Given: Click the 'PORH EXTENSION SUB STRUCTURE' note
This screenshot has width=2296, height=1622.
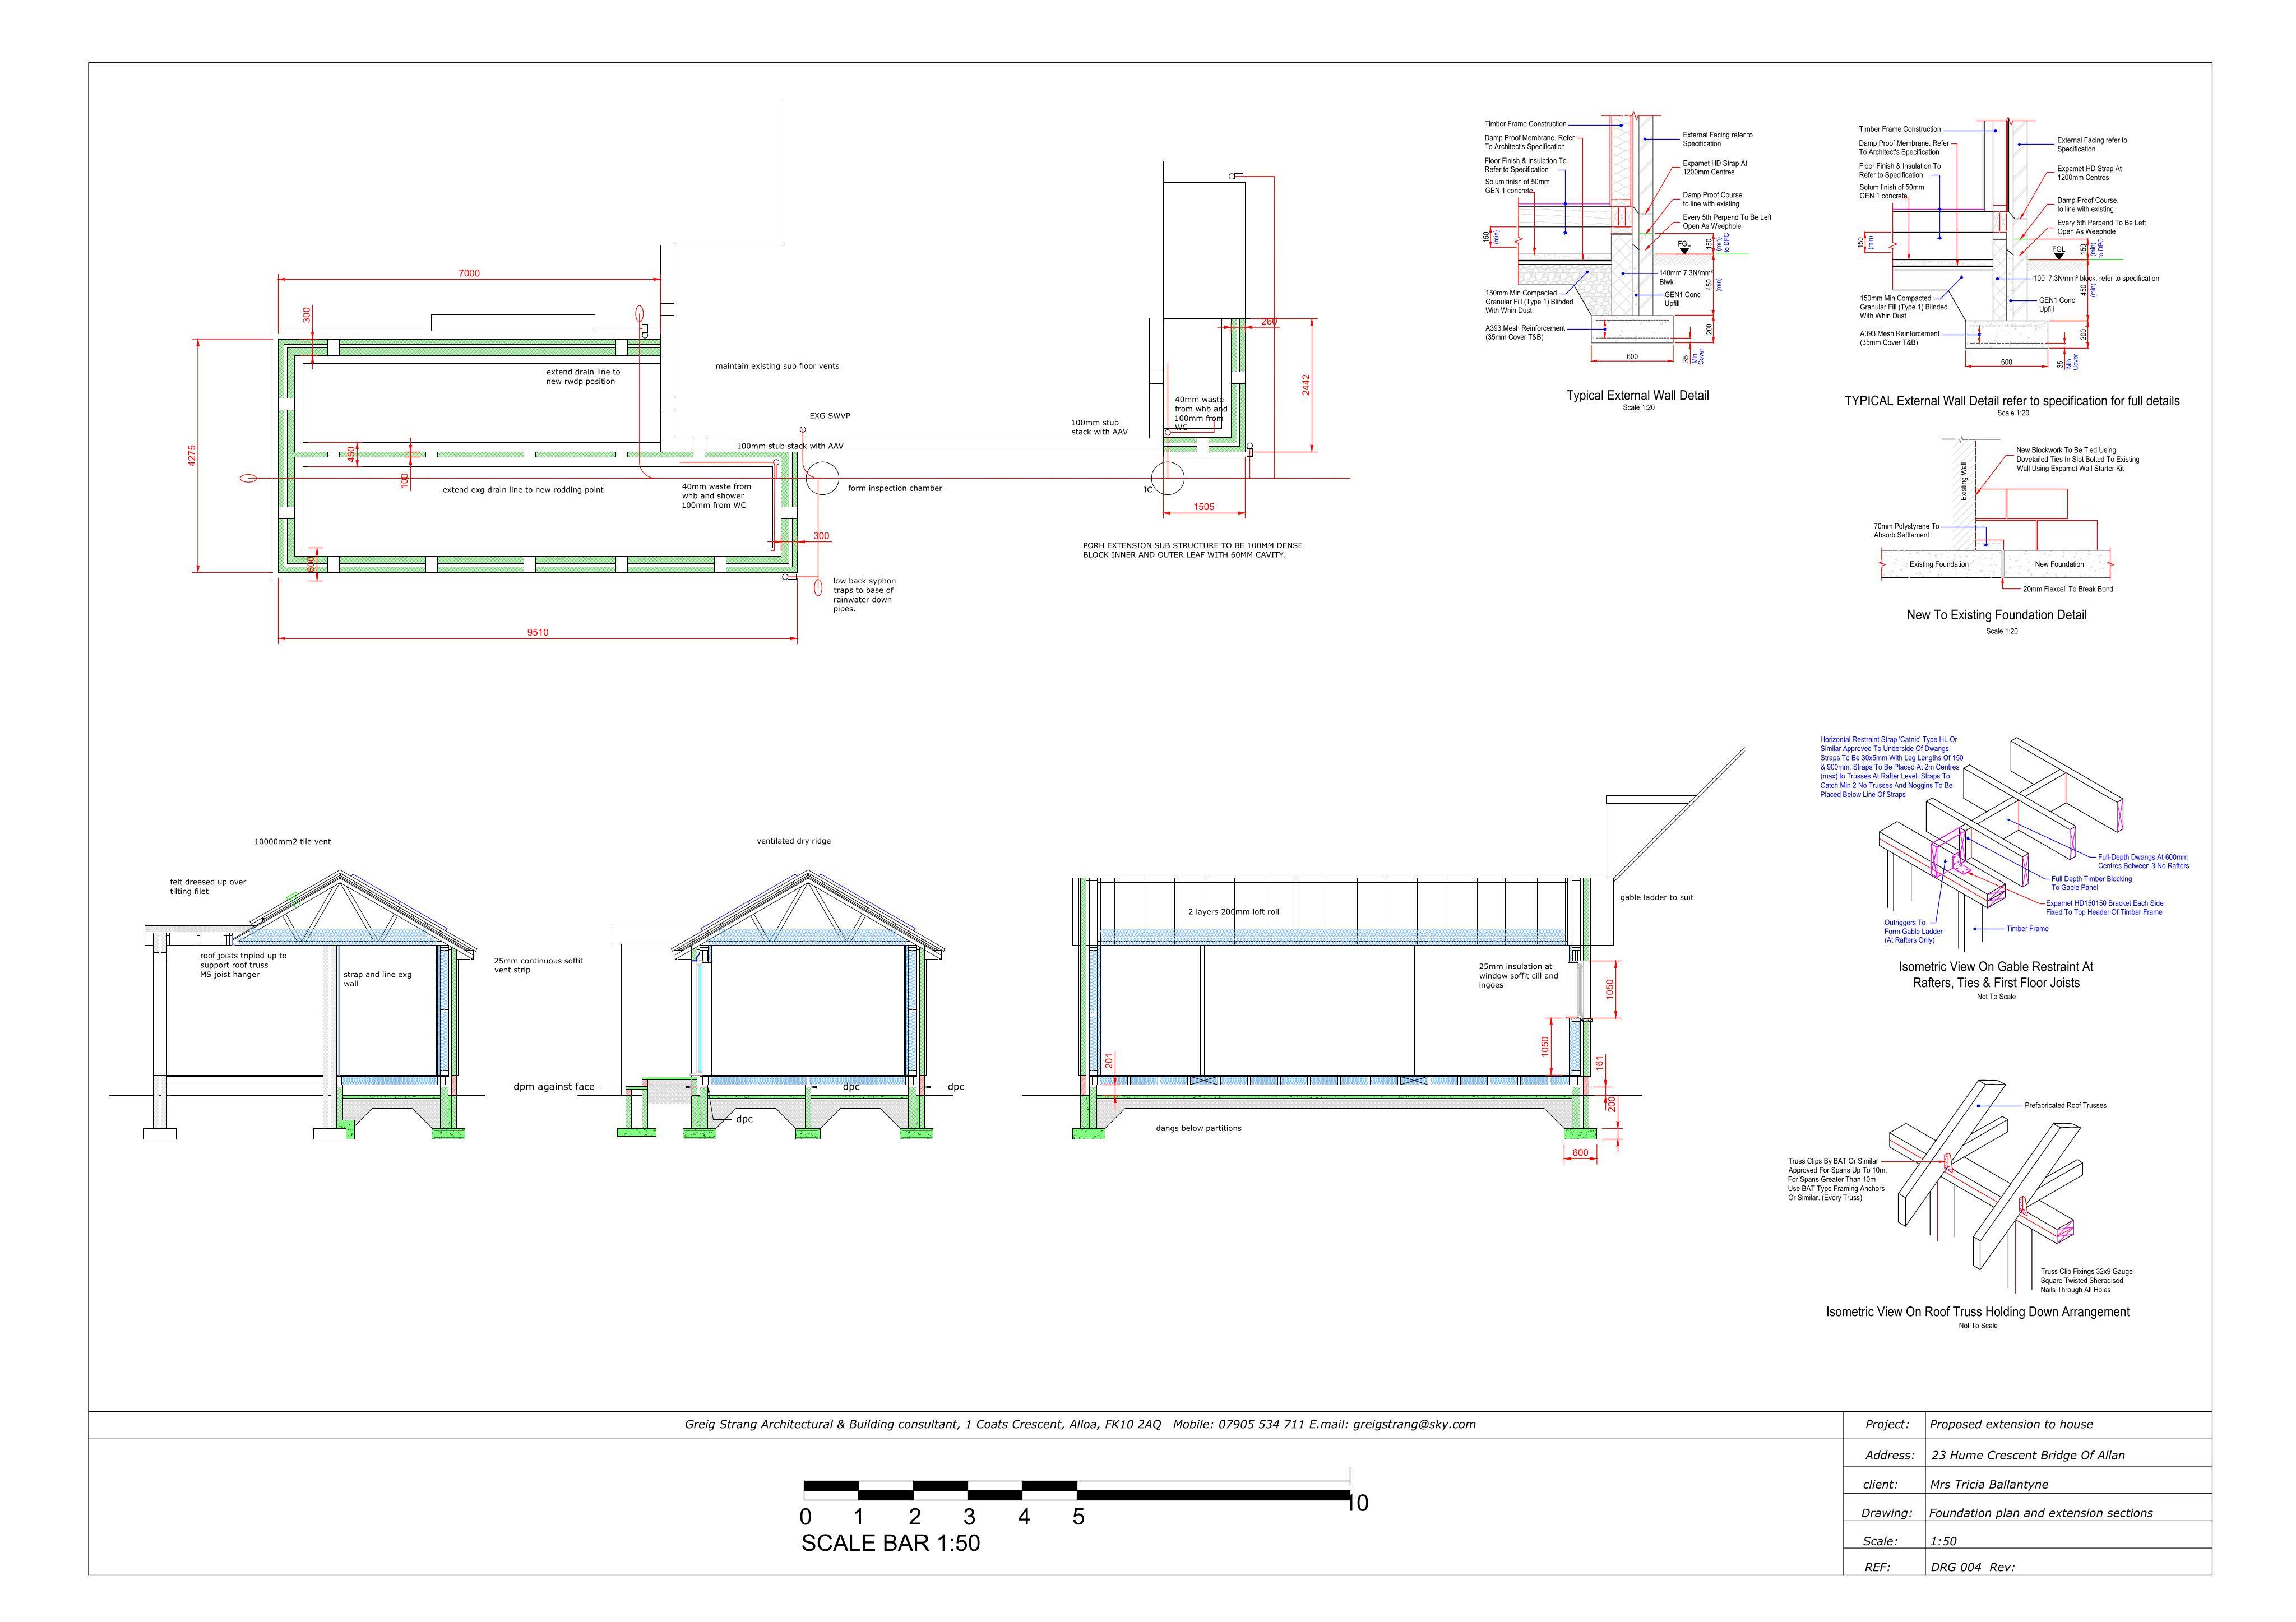Looking at the screenshot, I should click(x=1193, y=550).
